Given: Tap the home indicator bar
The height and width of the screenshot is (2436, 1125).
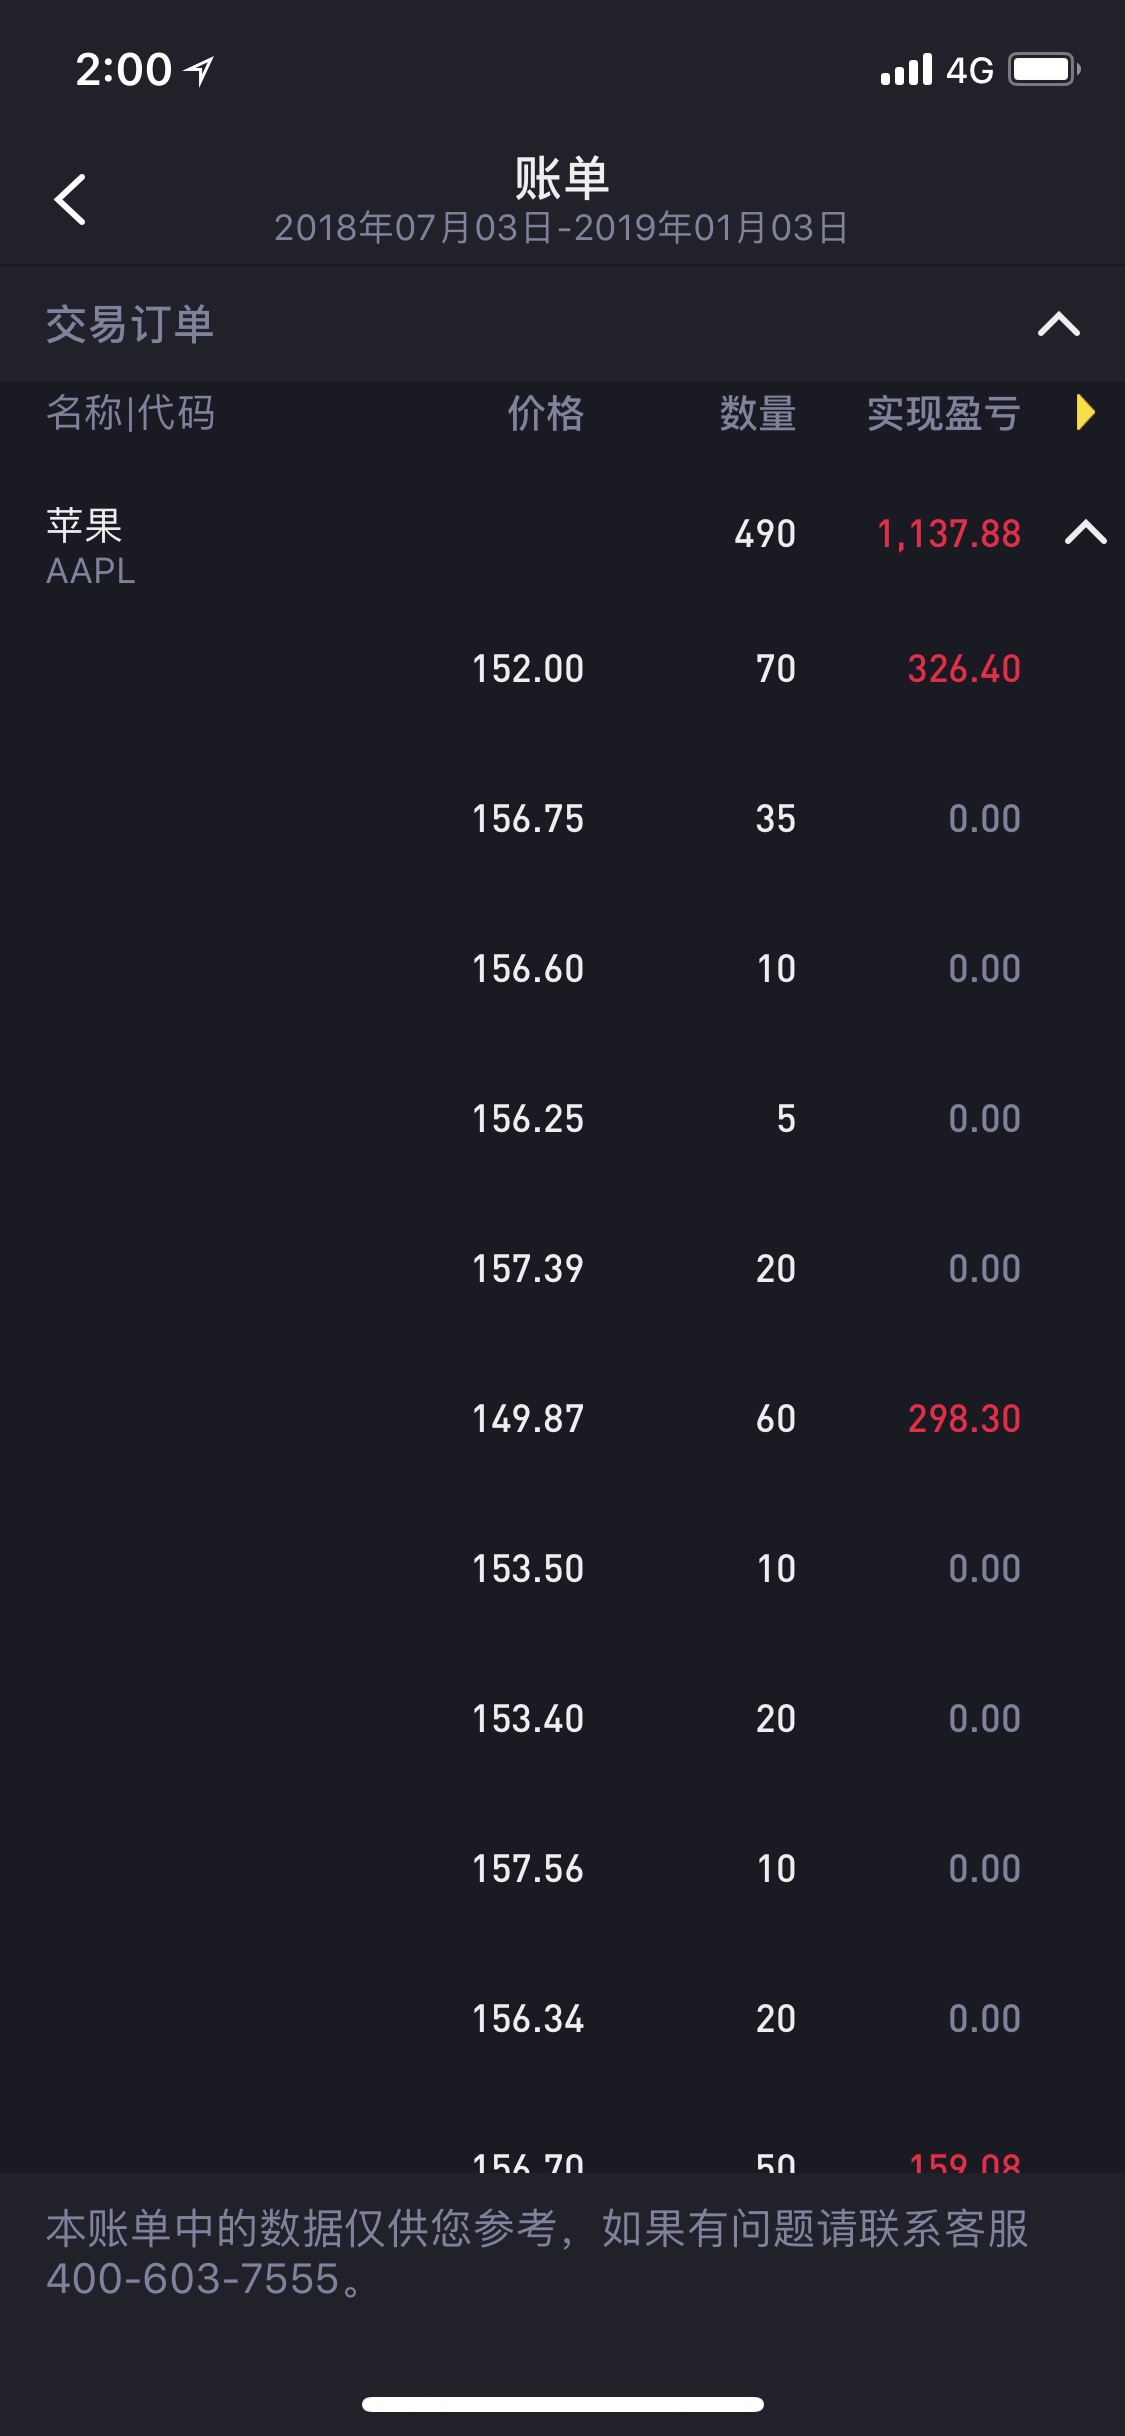Looking at the screenshot, I should [562, 2404].
